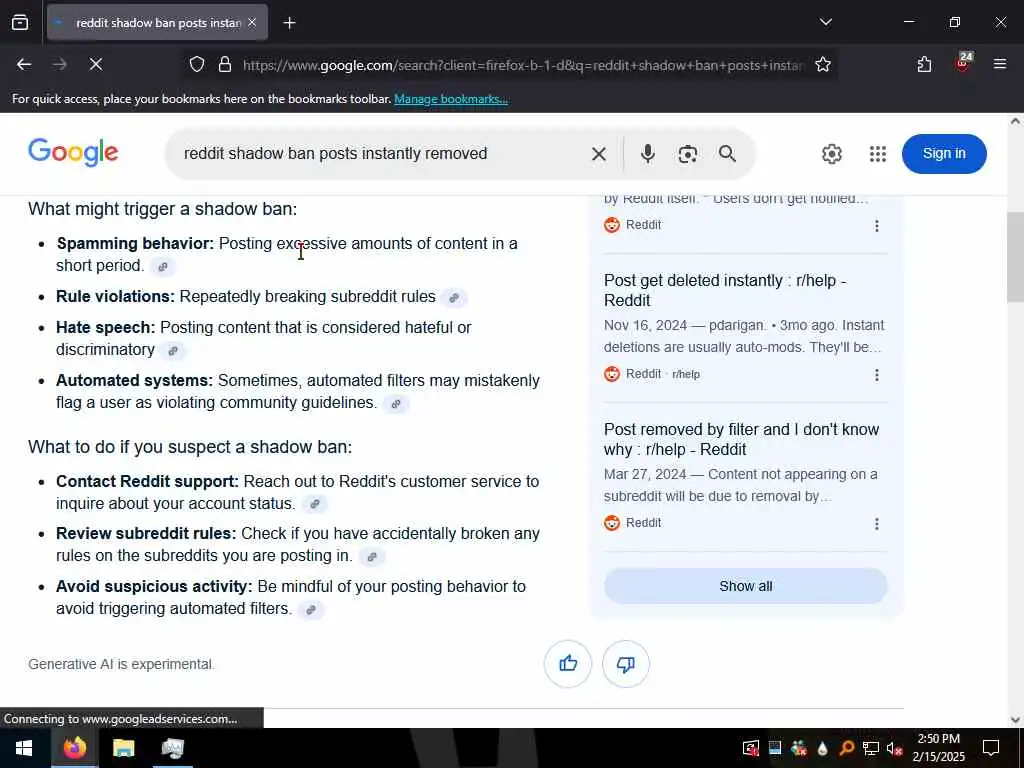Stop loading the page
1024x768 pixels.
coord(95,65)
